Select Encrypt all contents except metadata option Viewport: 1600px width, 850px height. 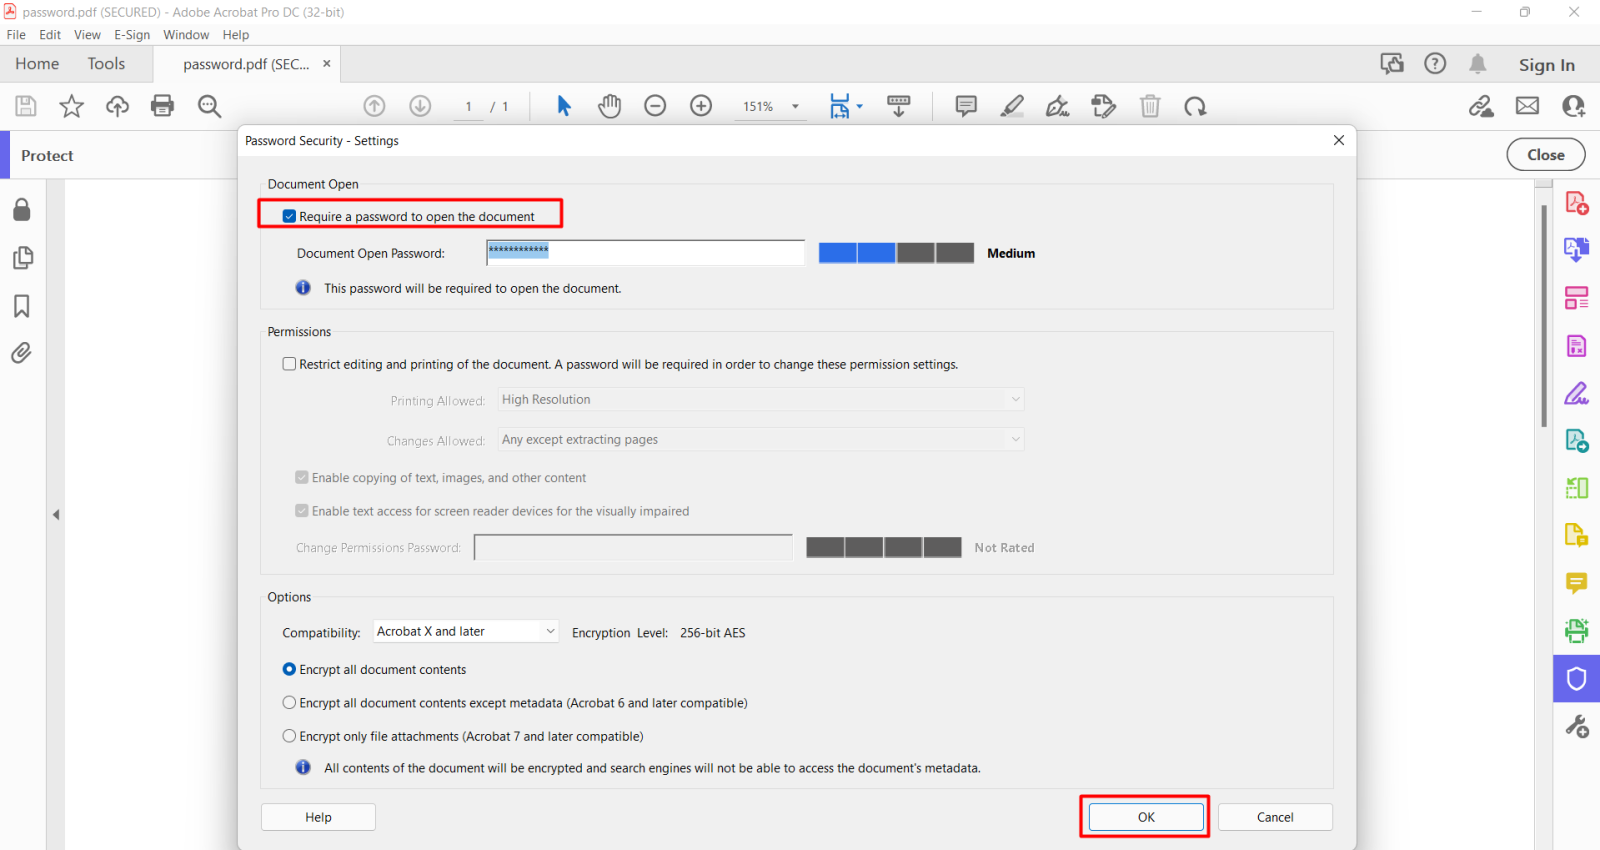click(x=289, y=703)
